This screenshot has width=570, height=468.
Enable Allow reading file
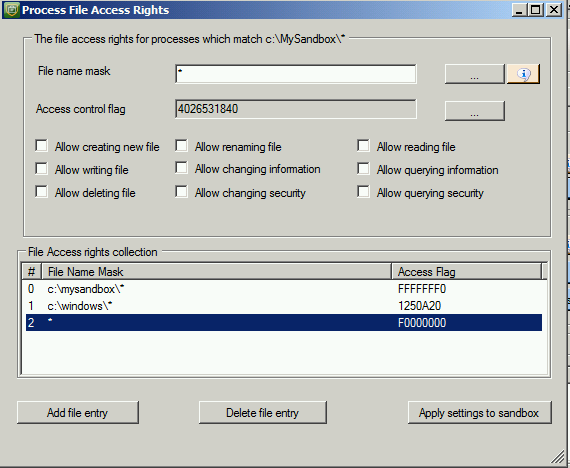363,145
